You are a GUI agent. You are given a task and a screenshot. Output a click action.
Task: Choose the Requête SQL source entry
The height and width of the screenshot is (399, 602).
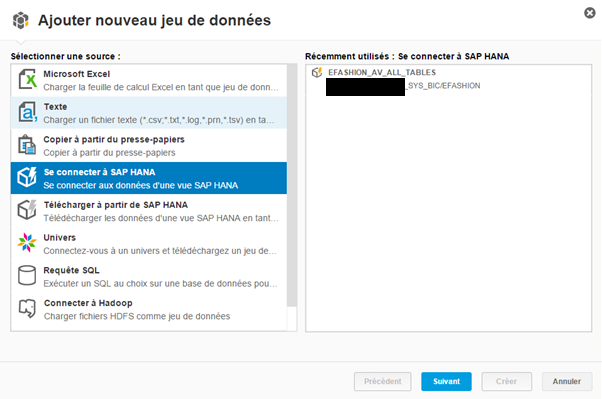tap(149, 276)
